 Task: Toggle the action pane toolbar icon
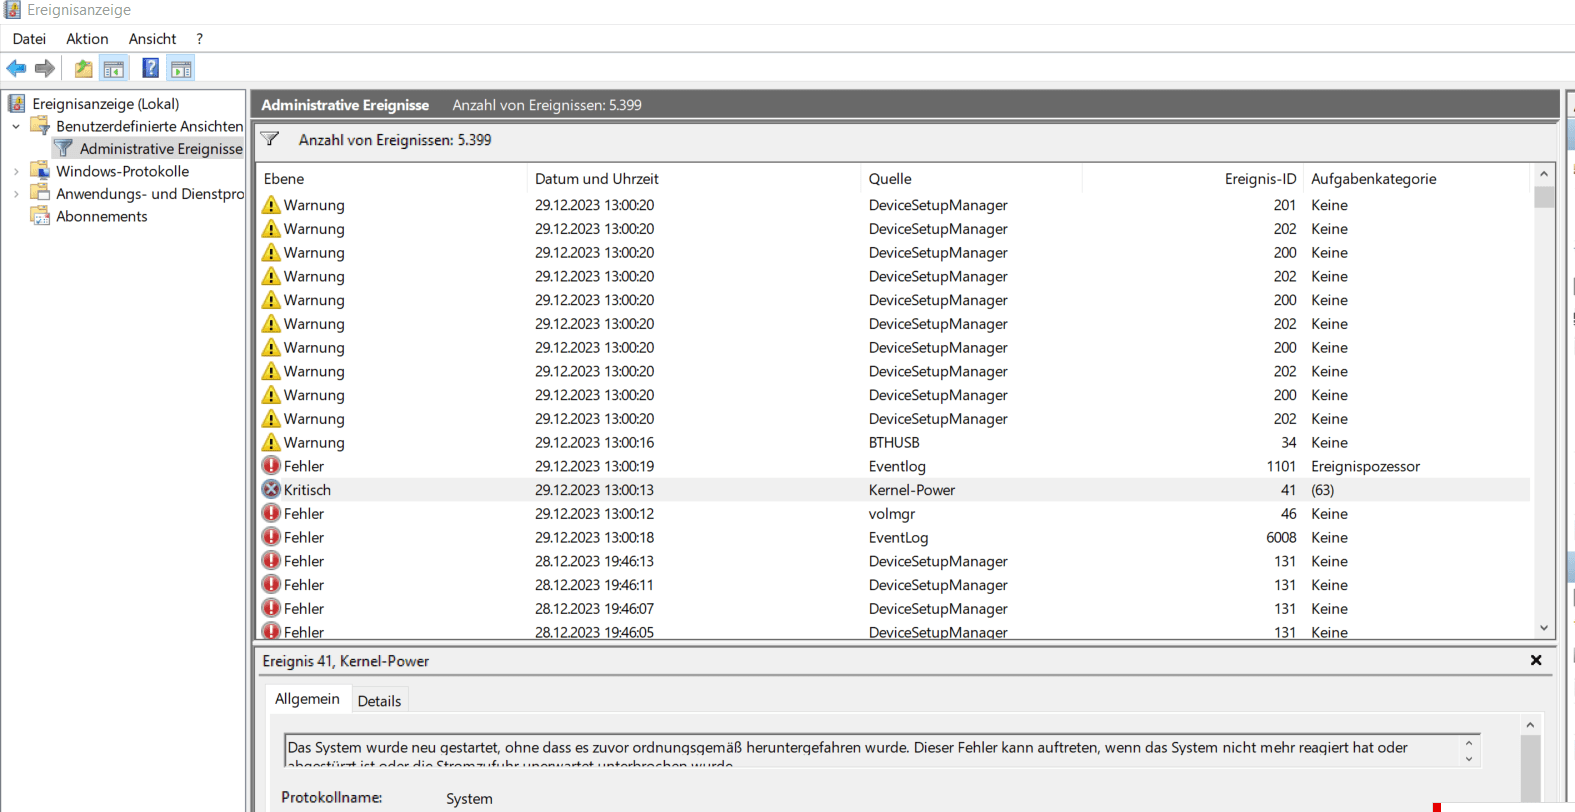(x=181, y=68)
